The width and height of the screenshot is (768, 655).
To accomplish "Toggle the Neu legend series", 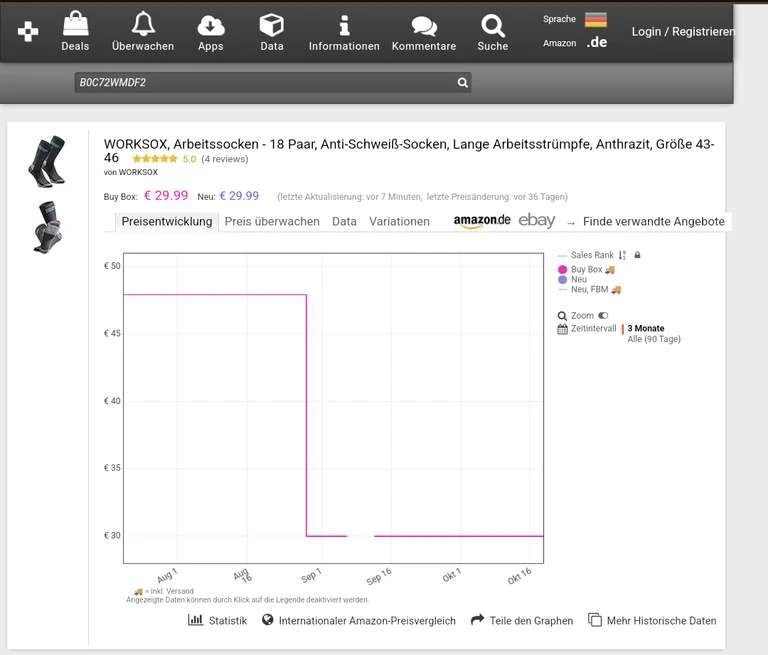I will (x=578, y=280).
